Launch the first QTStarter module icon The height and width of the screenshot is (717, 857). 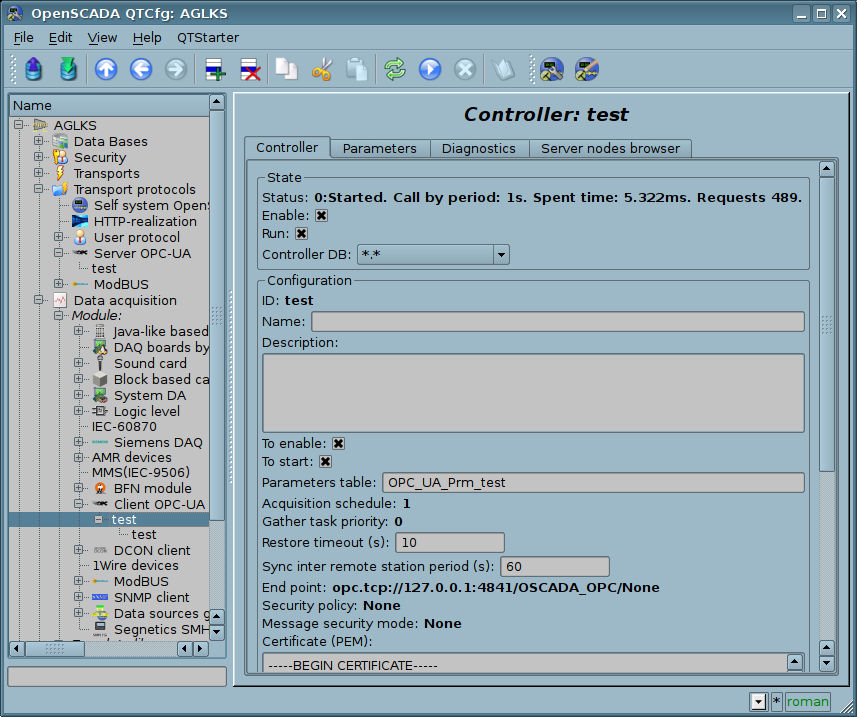552,69
